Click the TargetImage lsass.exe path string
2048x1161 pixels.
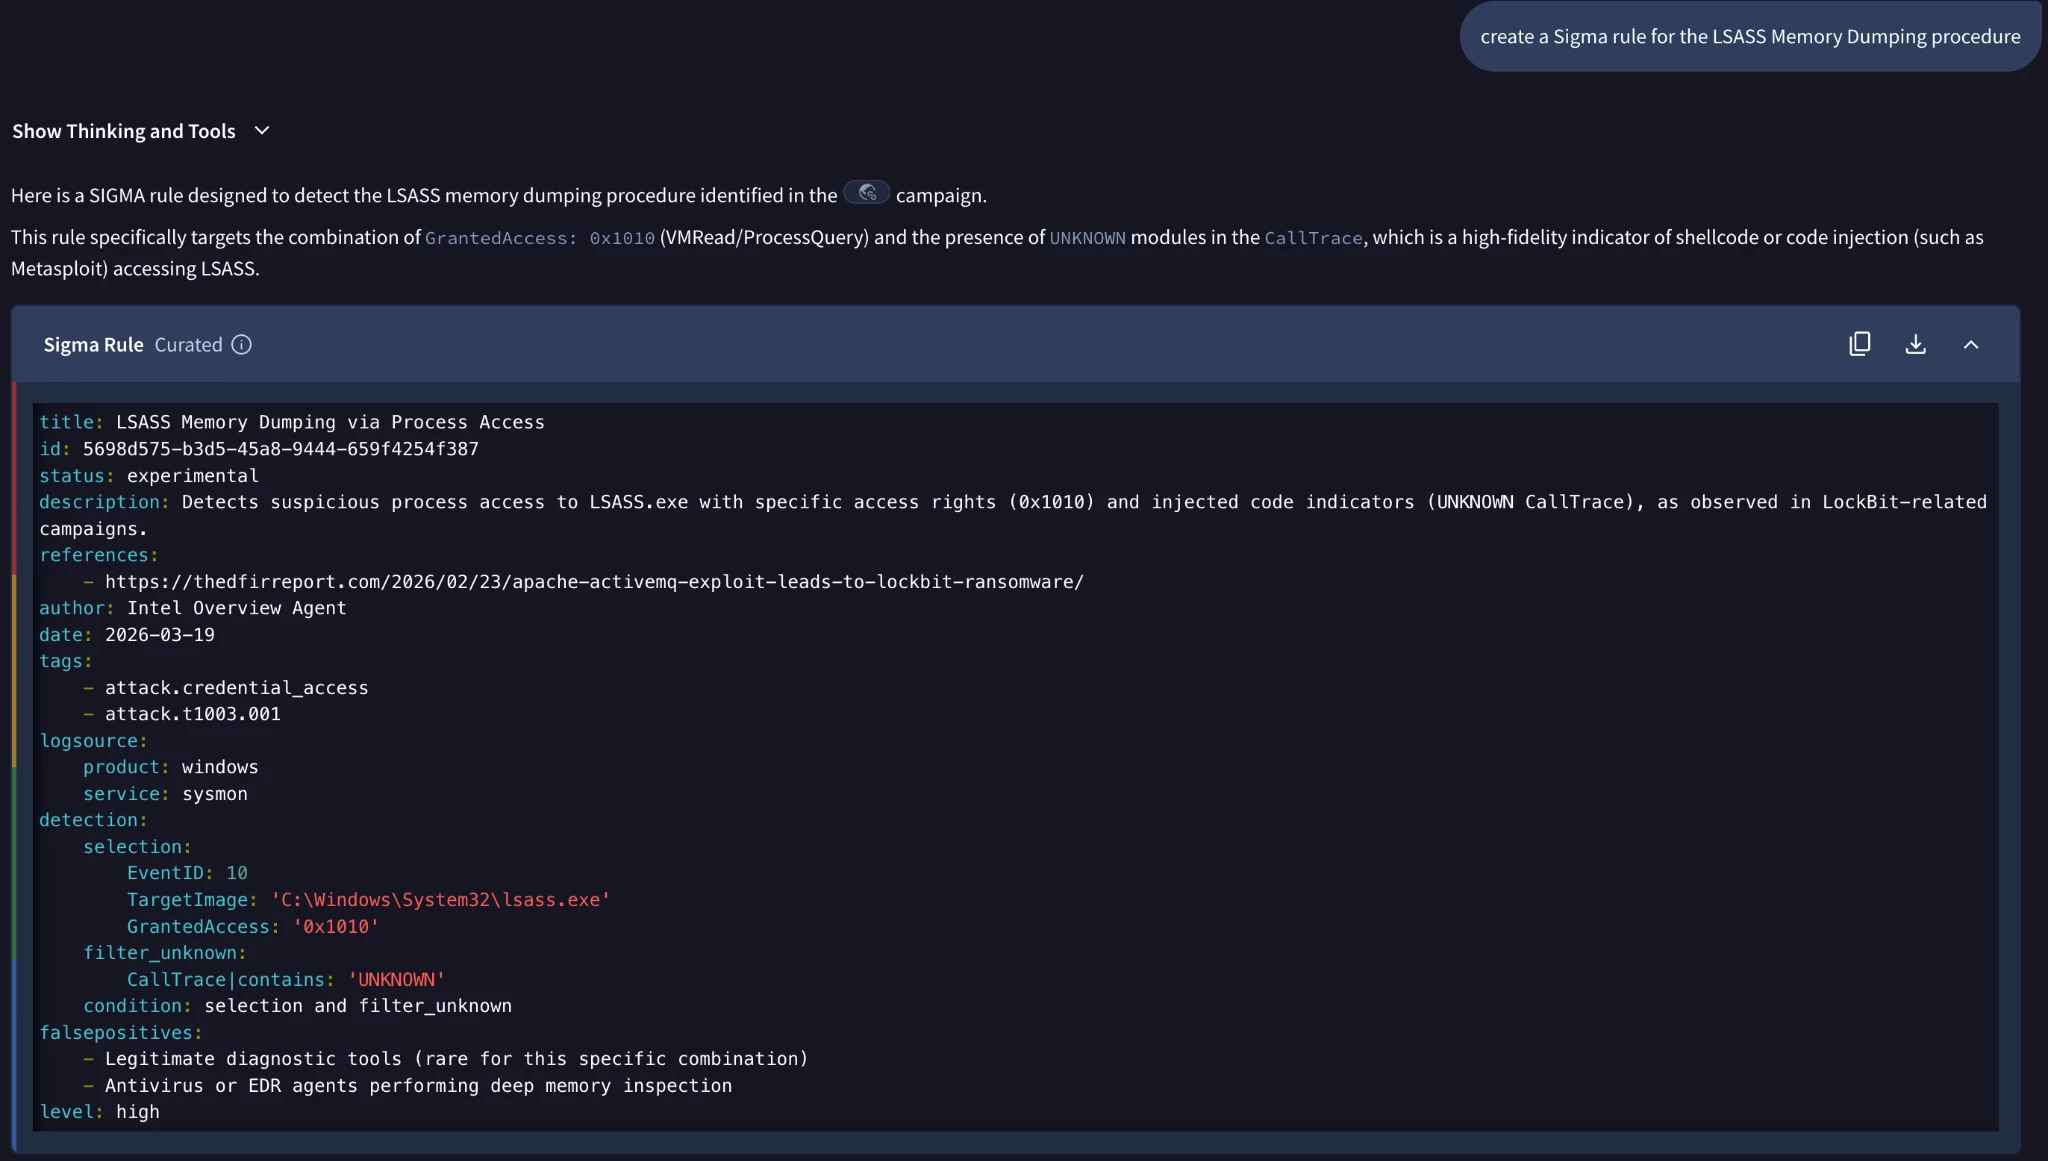[440, 900]
